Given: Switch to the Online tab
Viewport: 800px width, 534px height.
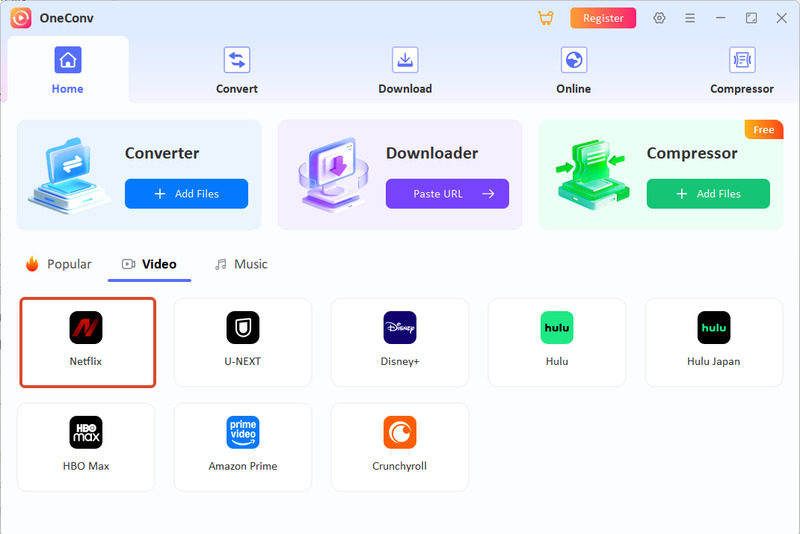Looking at the screenshot, I should pyautogui.click(x=573, y=70).
